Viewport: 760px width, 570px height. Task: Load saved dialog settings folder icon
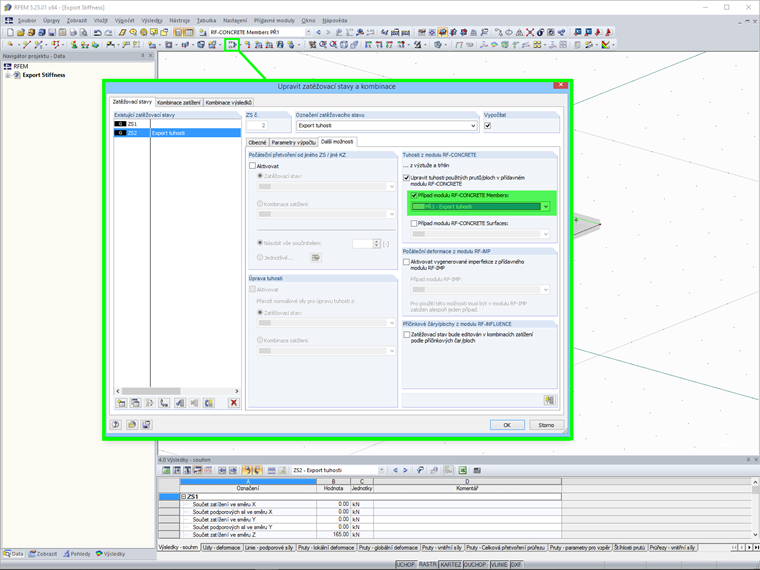tap(131, 425)
